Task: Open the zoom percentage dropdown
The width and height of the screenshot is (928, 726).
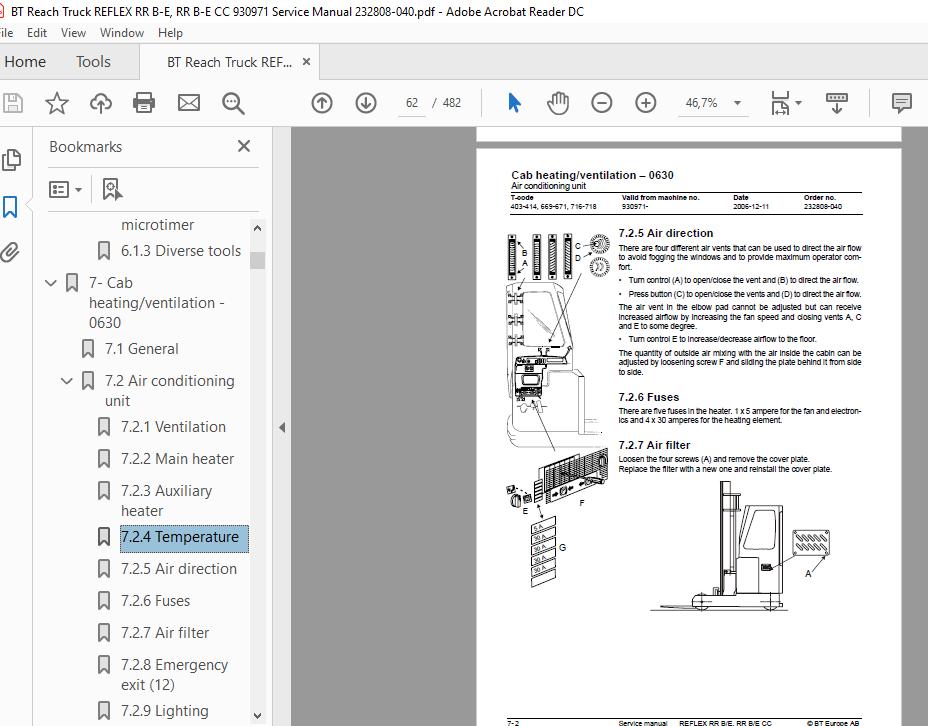Action: (737, 103)
